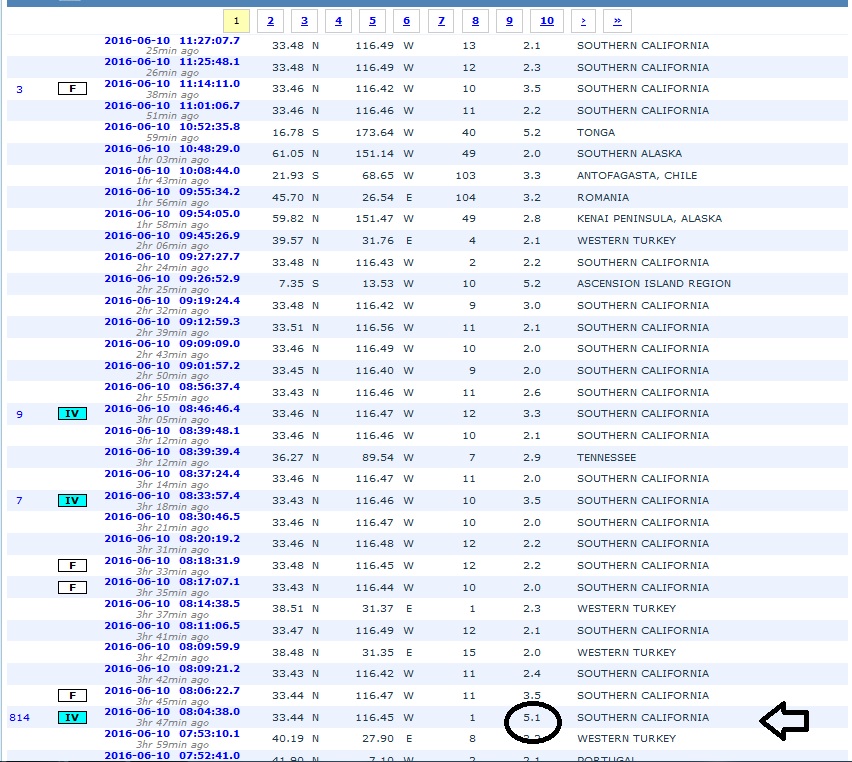This screenshot has height=762, width=852.
Task: Click the 9 felt reports count link
Action: pos(19,414)
